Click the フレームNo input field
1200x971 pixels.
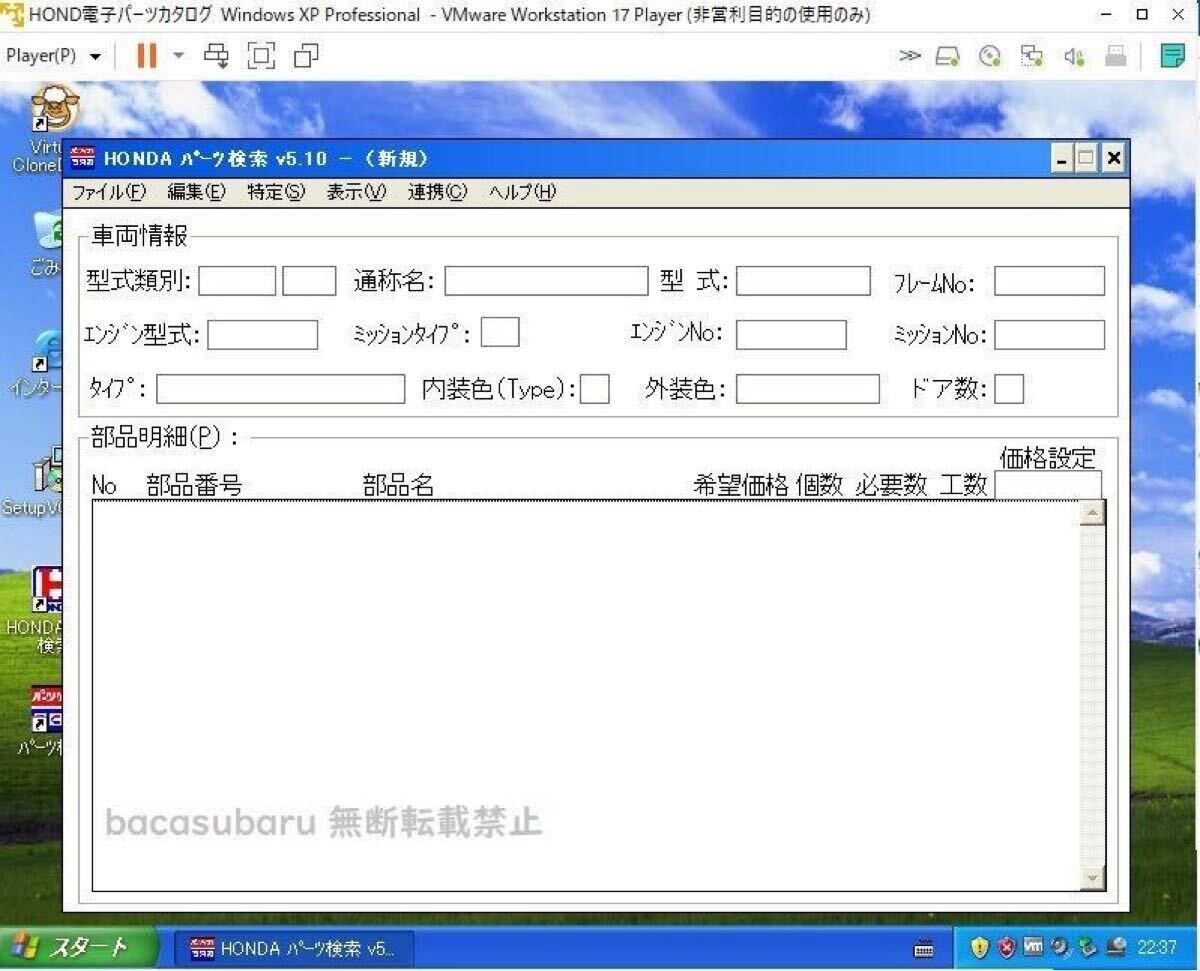(1049, 281)
